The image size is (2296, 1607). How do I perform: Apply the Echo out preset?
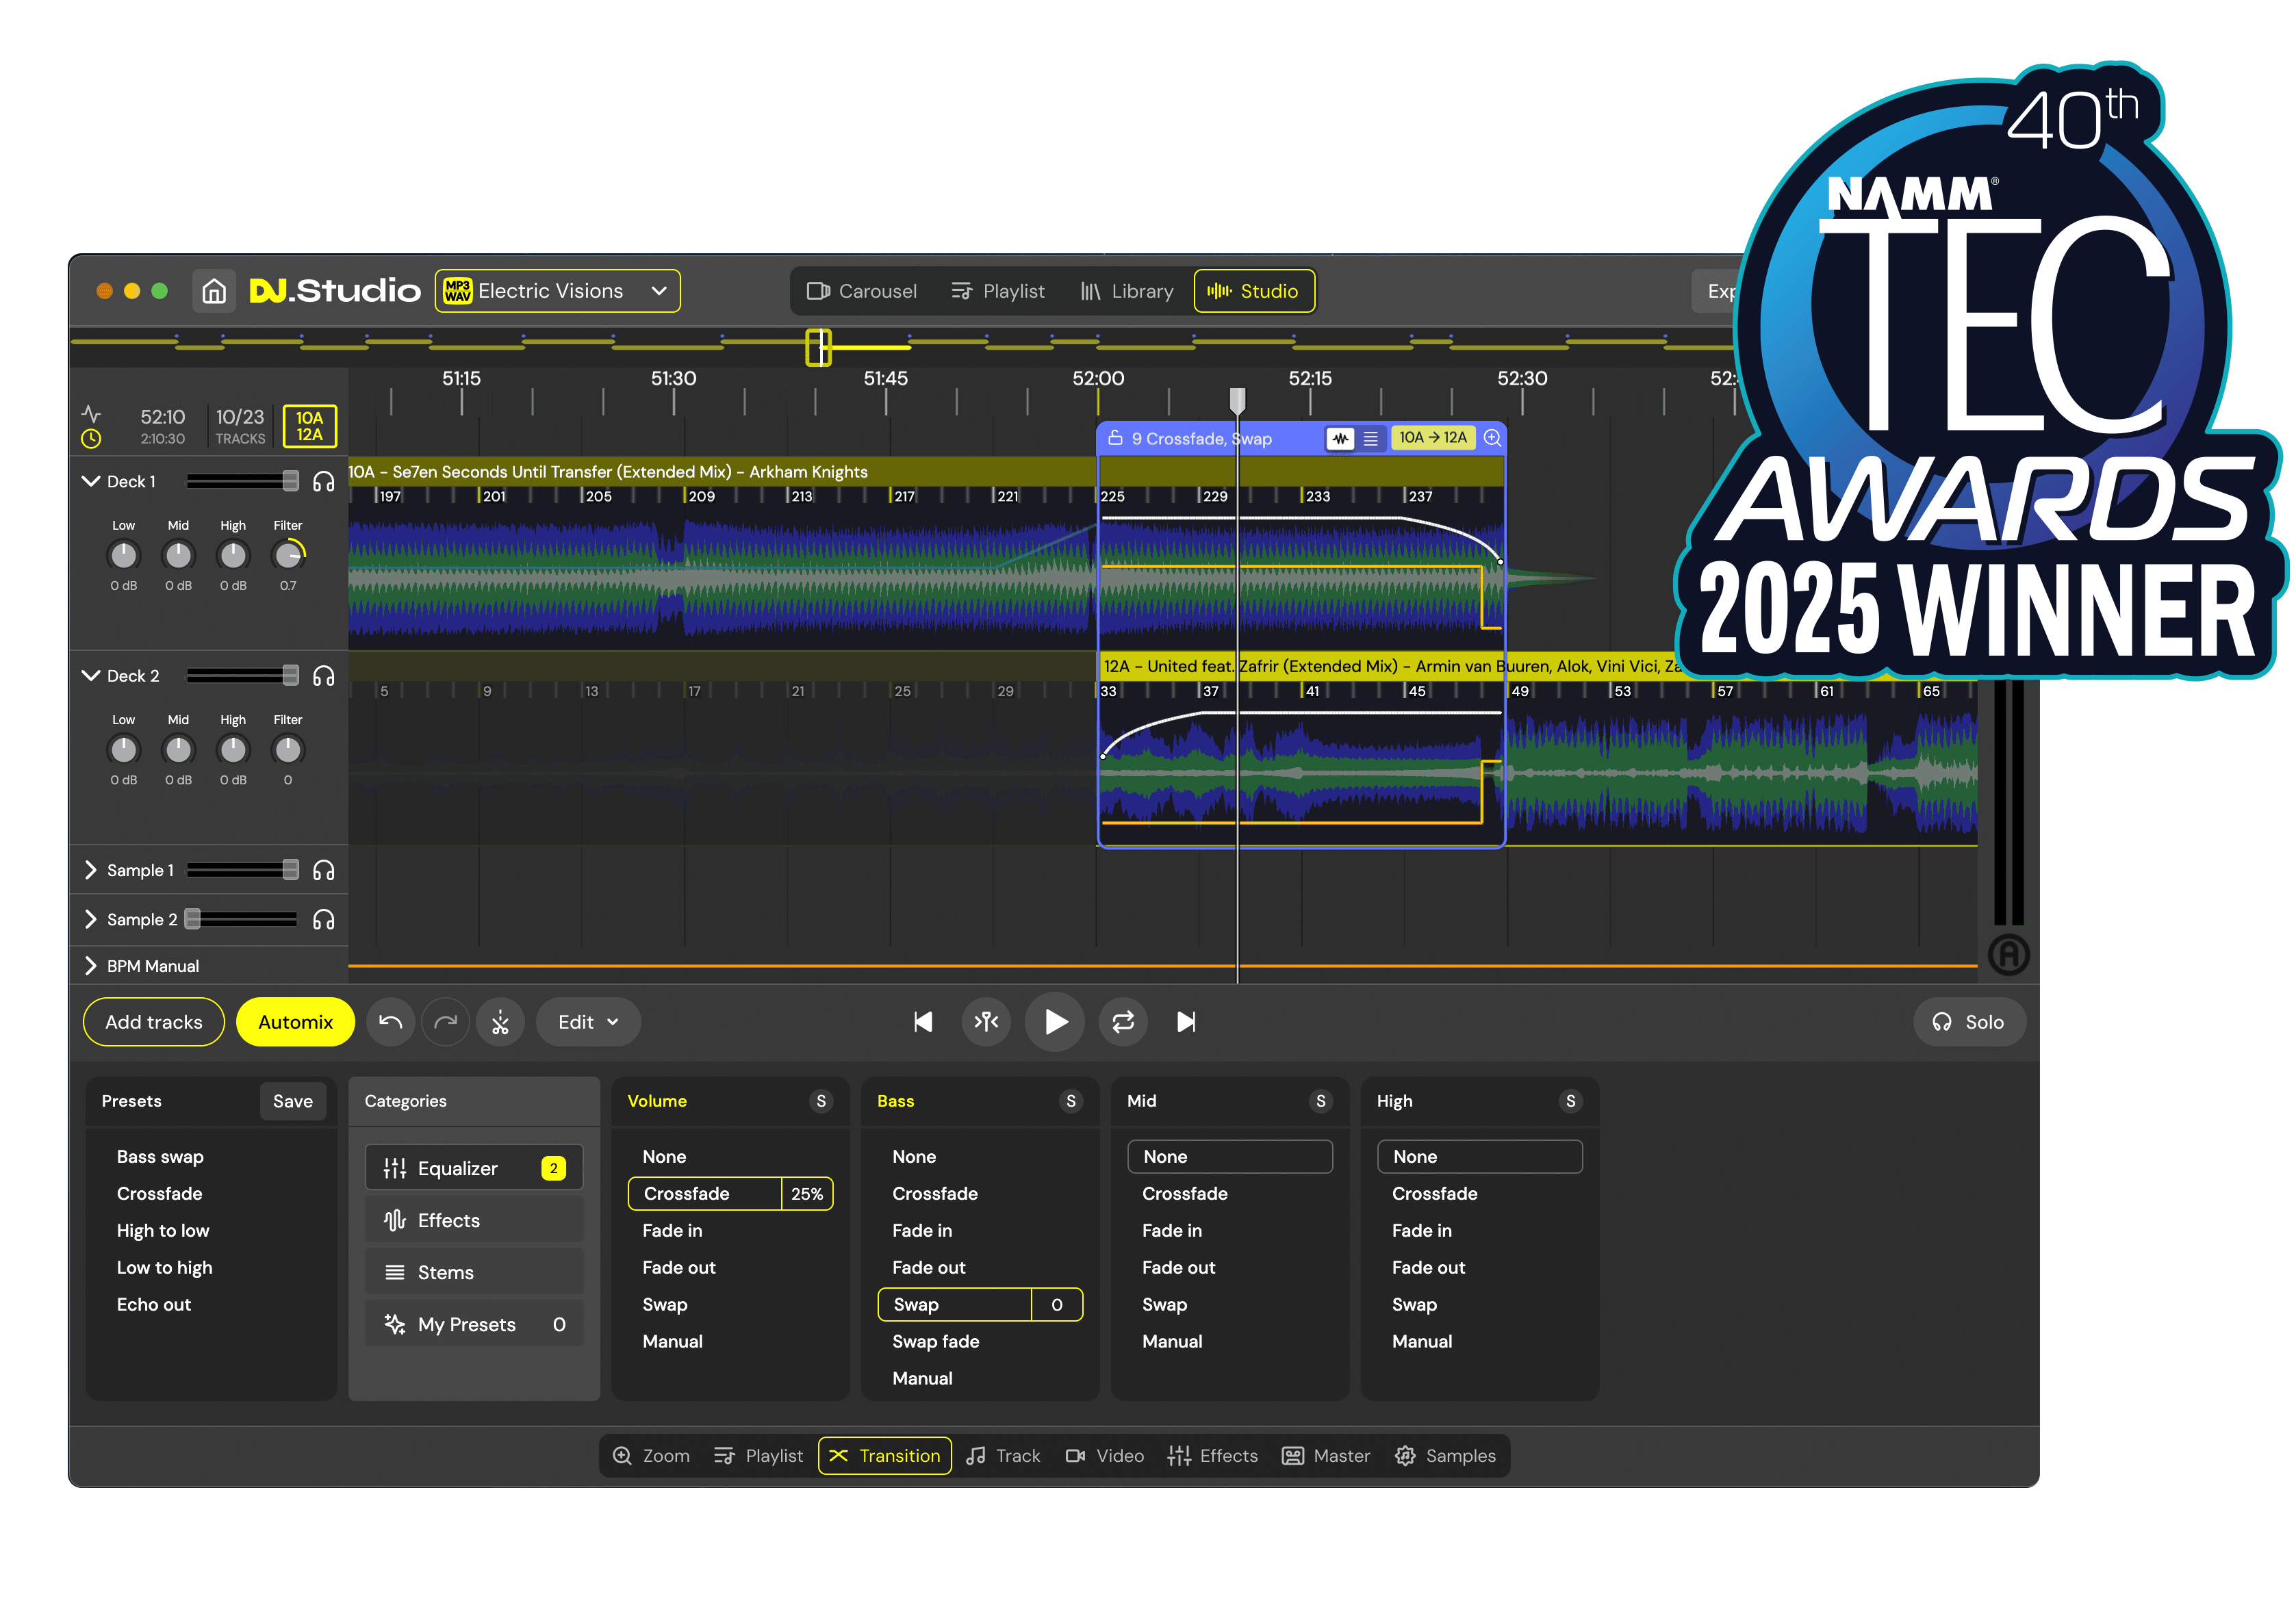(154, 1306)
